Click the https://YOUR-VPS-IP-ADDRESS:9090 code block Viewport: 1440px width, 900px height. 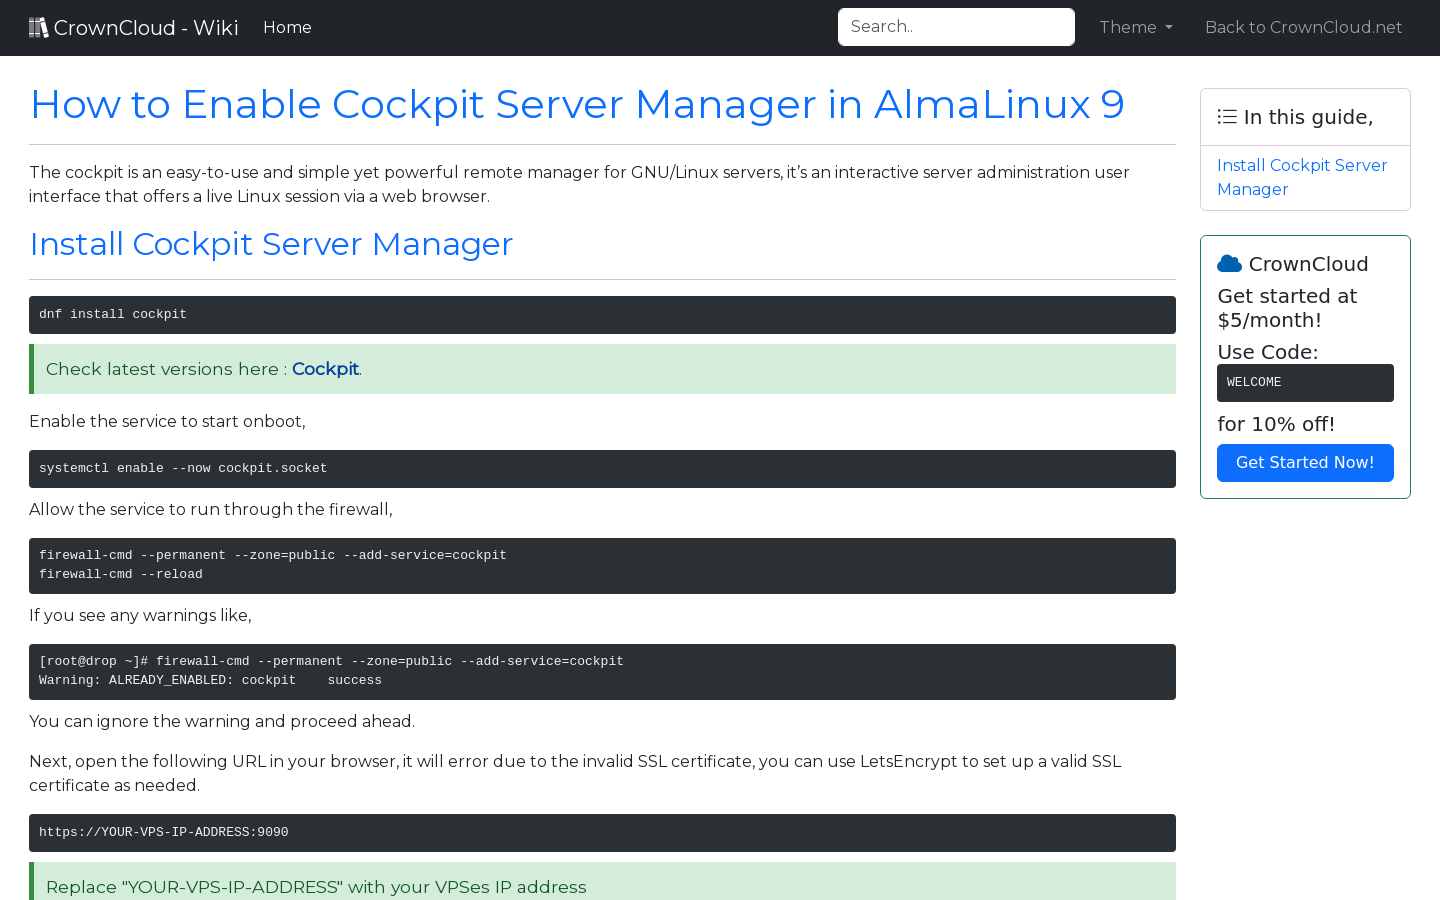(x=602, y=832)
